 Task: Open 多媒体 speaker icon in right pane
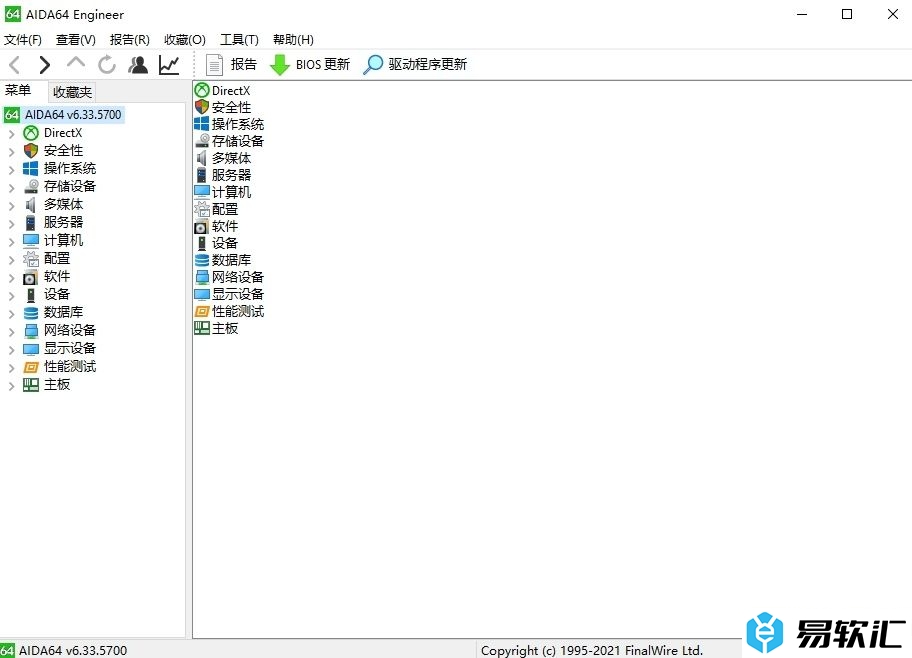pos(202,158)
